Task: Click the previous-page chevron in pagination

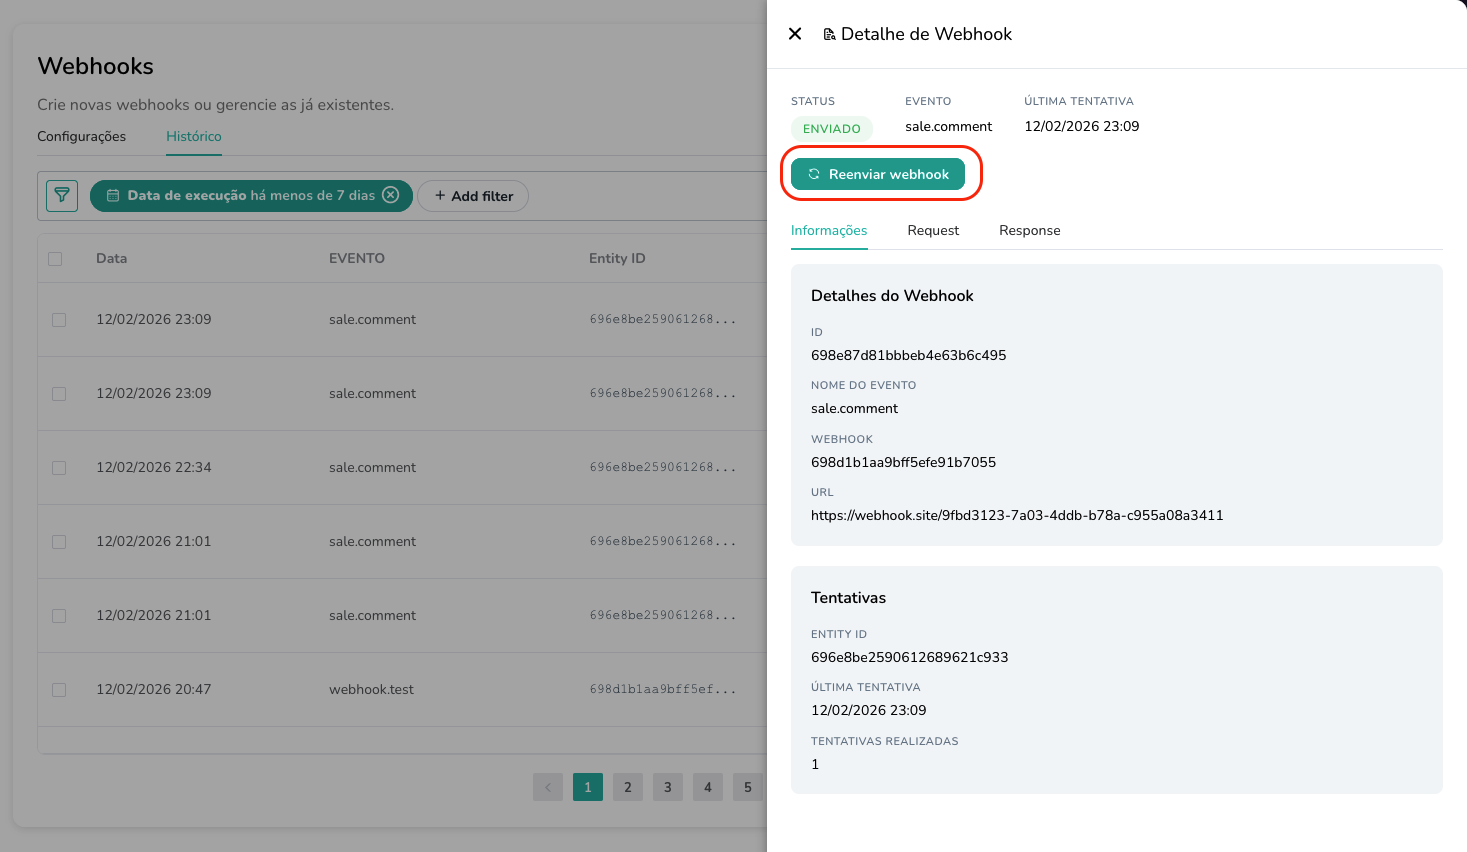Action: click(x=547, y=787)
